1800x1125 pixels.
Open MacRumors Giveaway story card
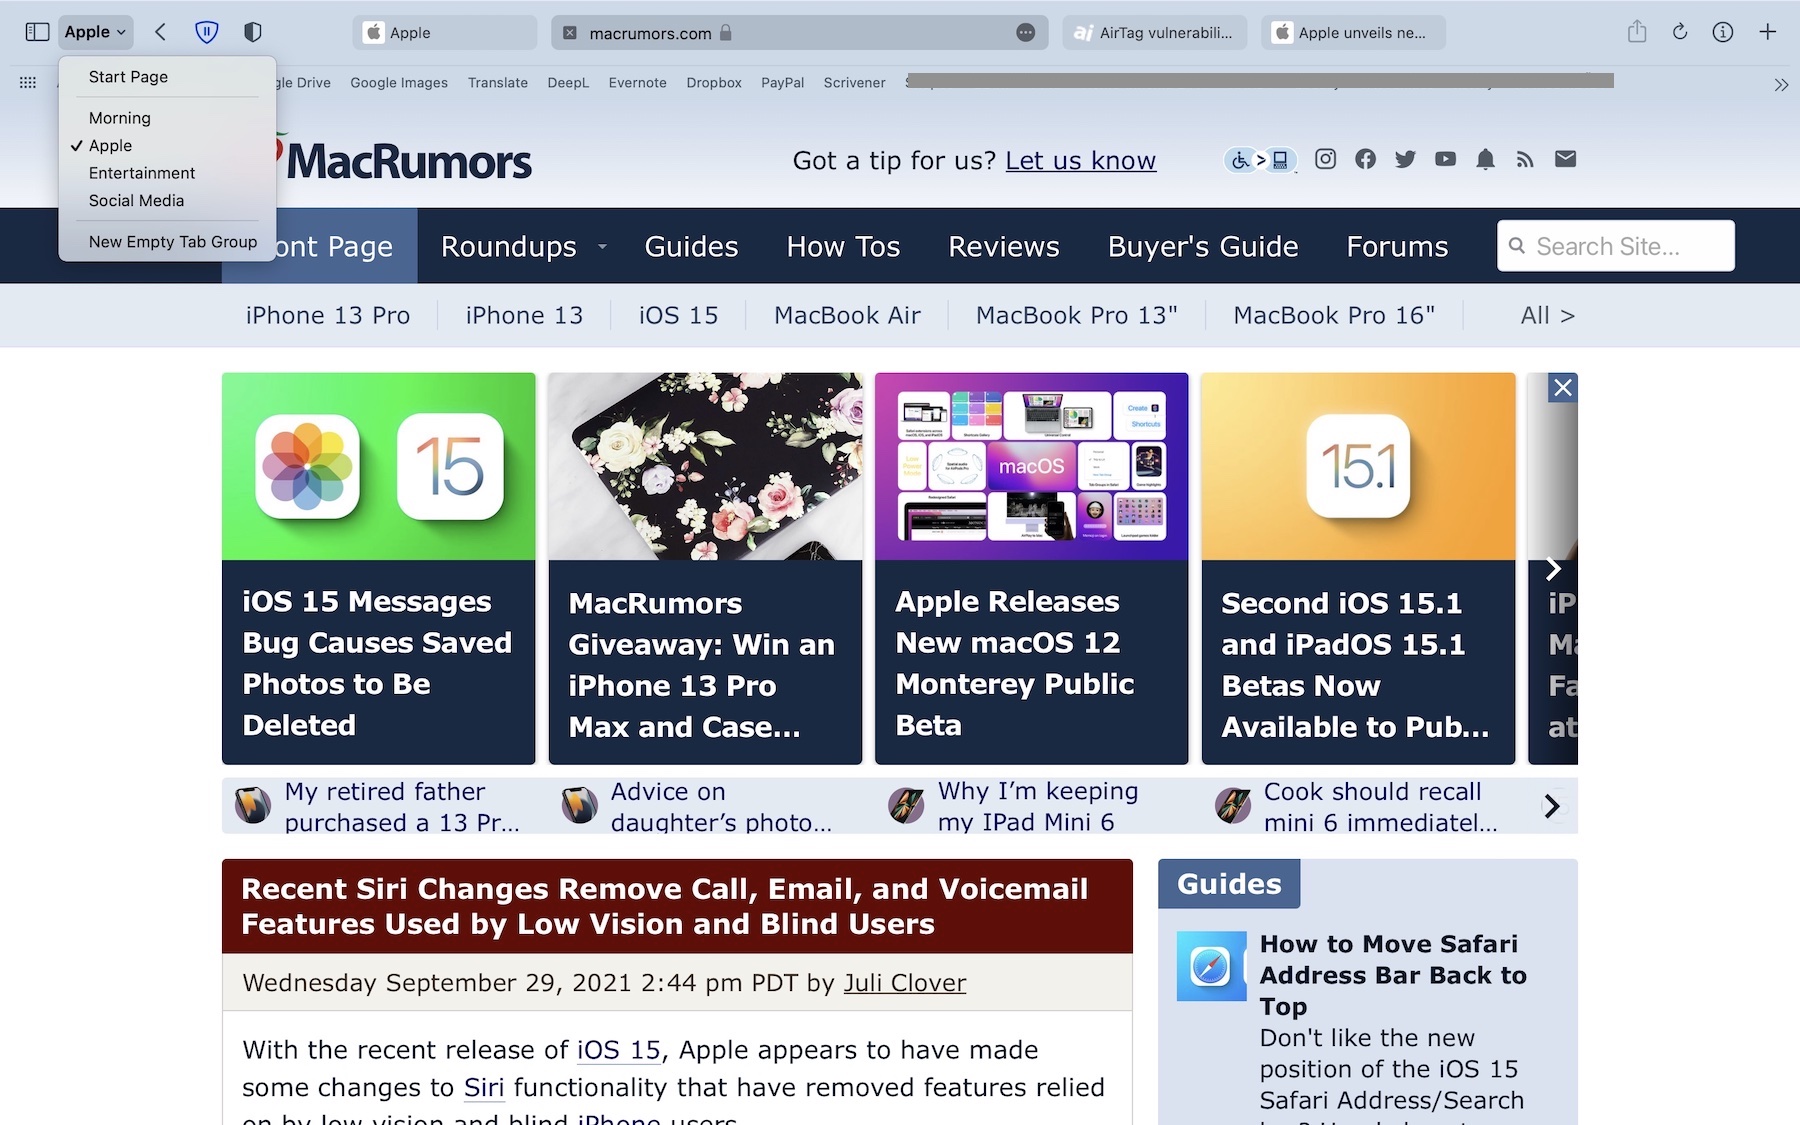coord(705,568)
